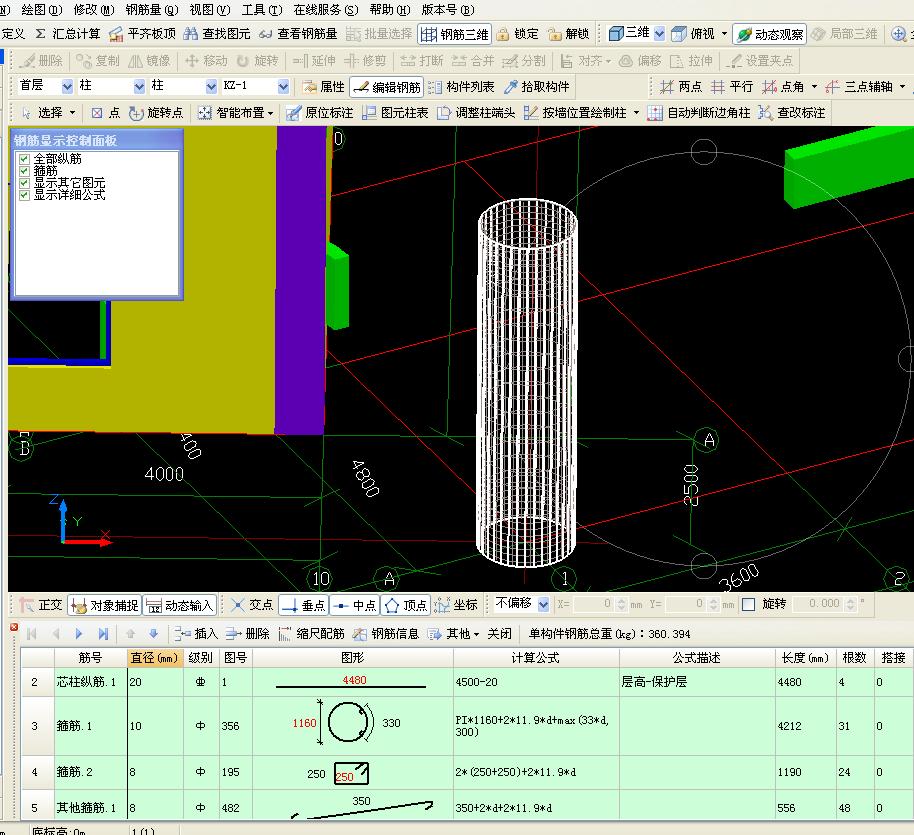Click 缩尺配筋 scaled reinforcement tool
This screenshot has height=835, width=914.
tap(312, 634)
